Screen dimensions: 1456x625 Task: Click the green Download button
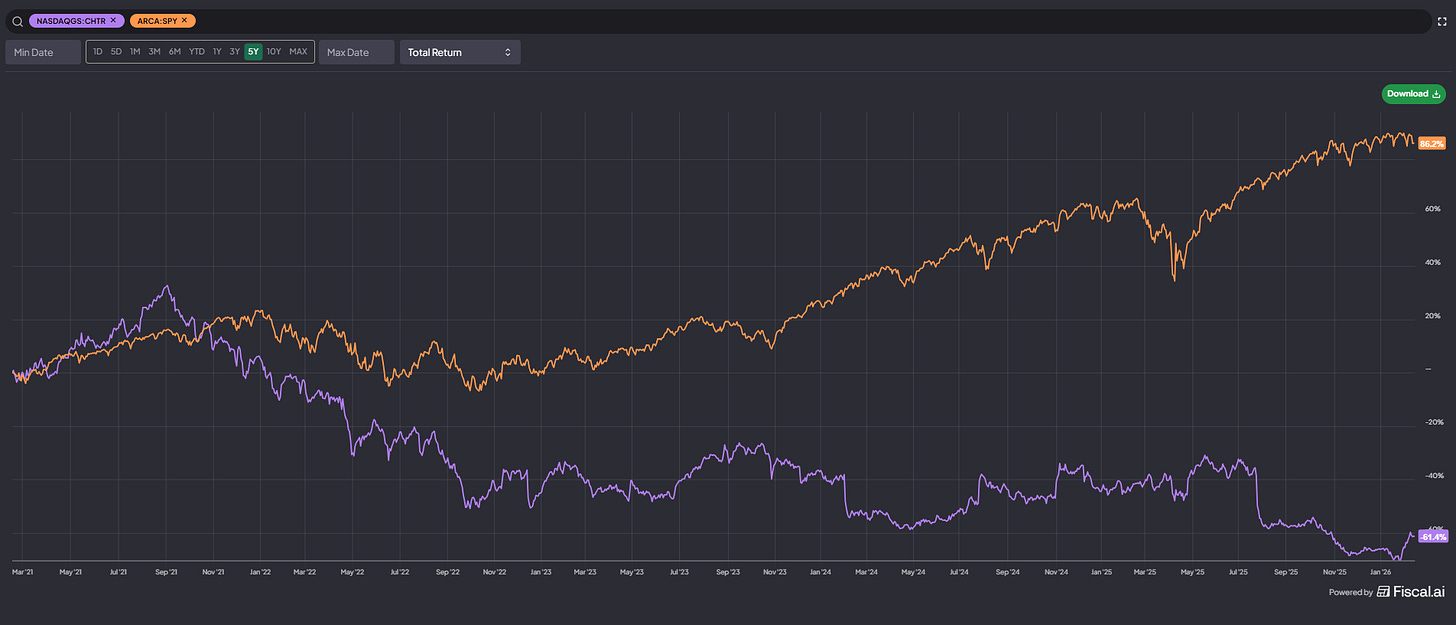tap(1414, 94)
